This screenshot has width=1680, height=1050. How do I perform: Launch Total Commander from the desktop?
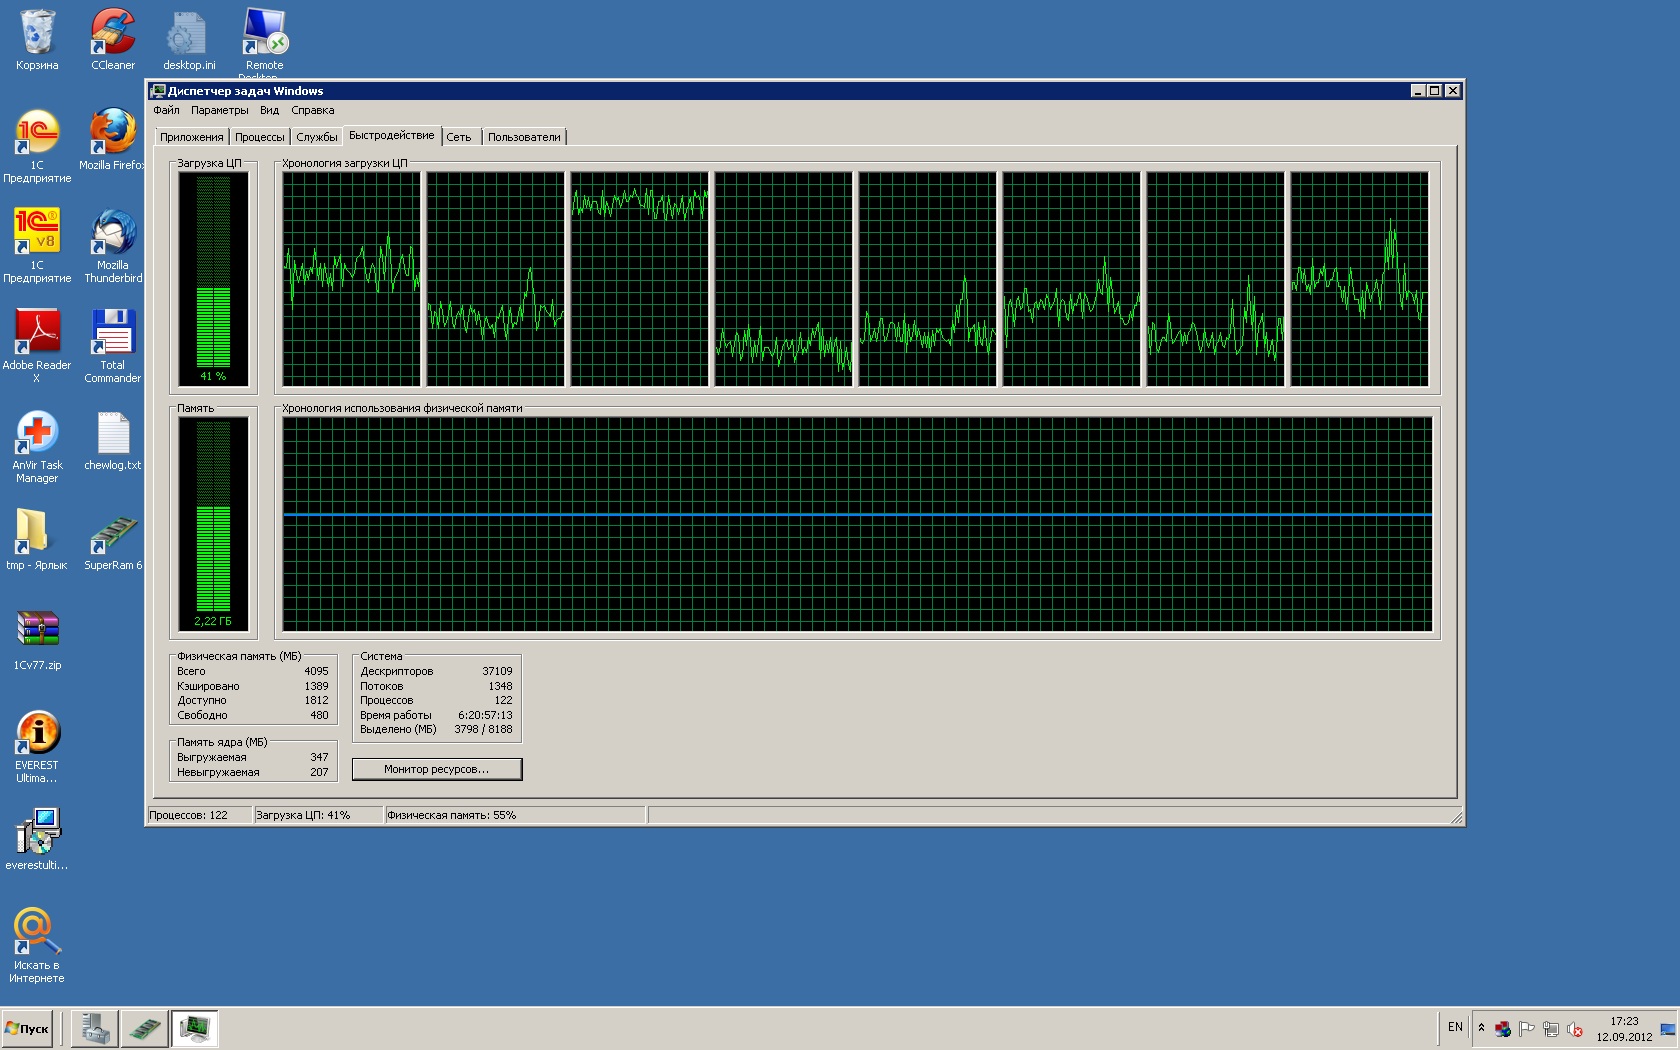[x=113, y=335]
